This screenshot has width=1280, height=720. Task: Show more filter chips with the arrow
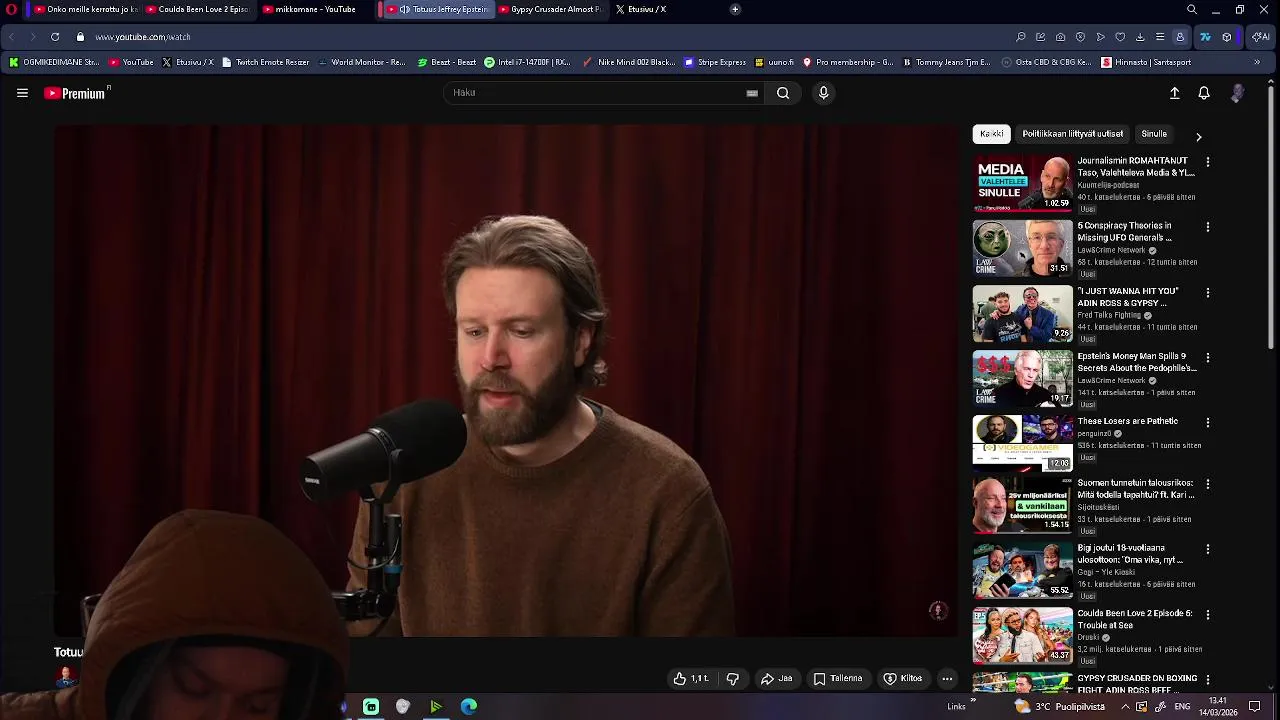pos(1198,136)
